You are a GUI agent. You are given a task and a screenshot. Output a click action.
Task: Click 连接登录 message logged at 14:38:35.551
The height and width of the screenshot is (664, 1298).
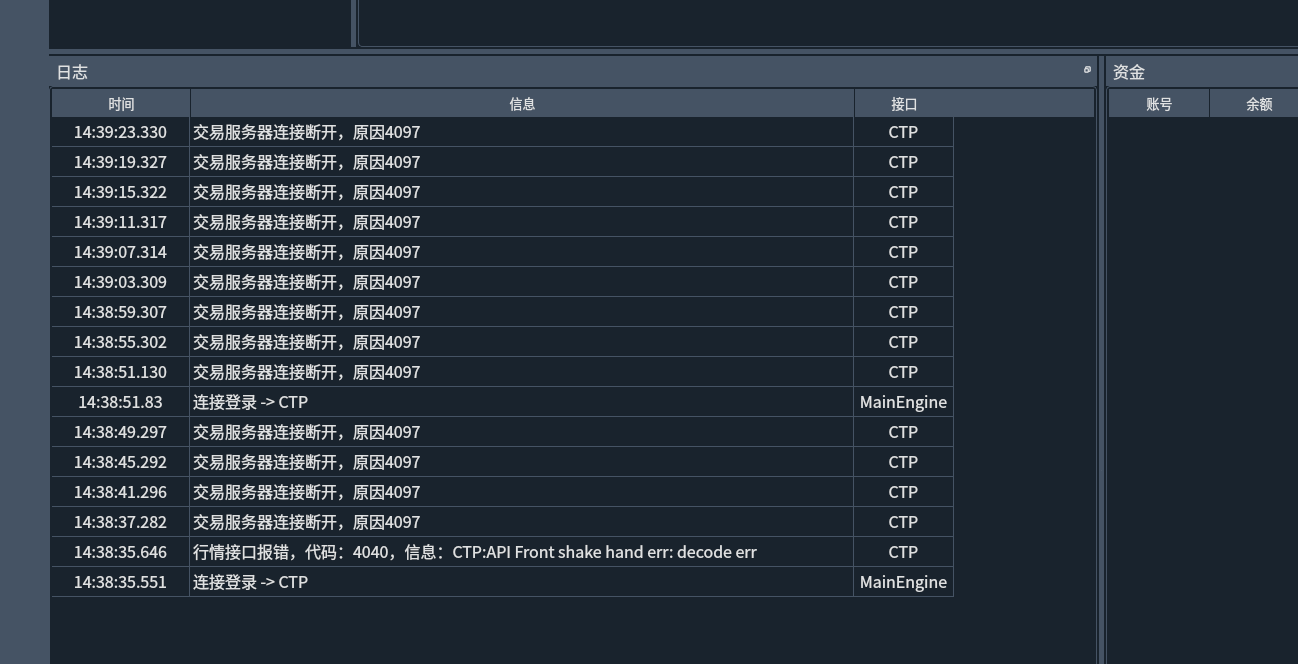[x=250, y=582]
